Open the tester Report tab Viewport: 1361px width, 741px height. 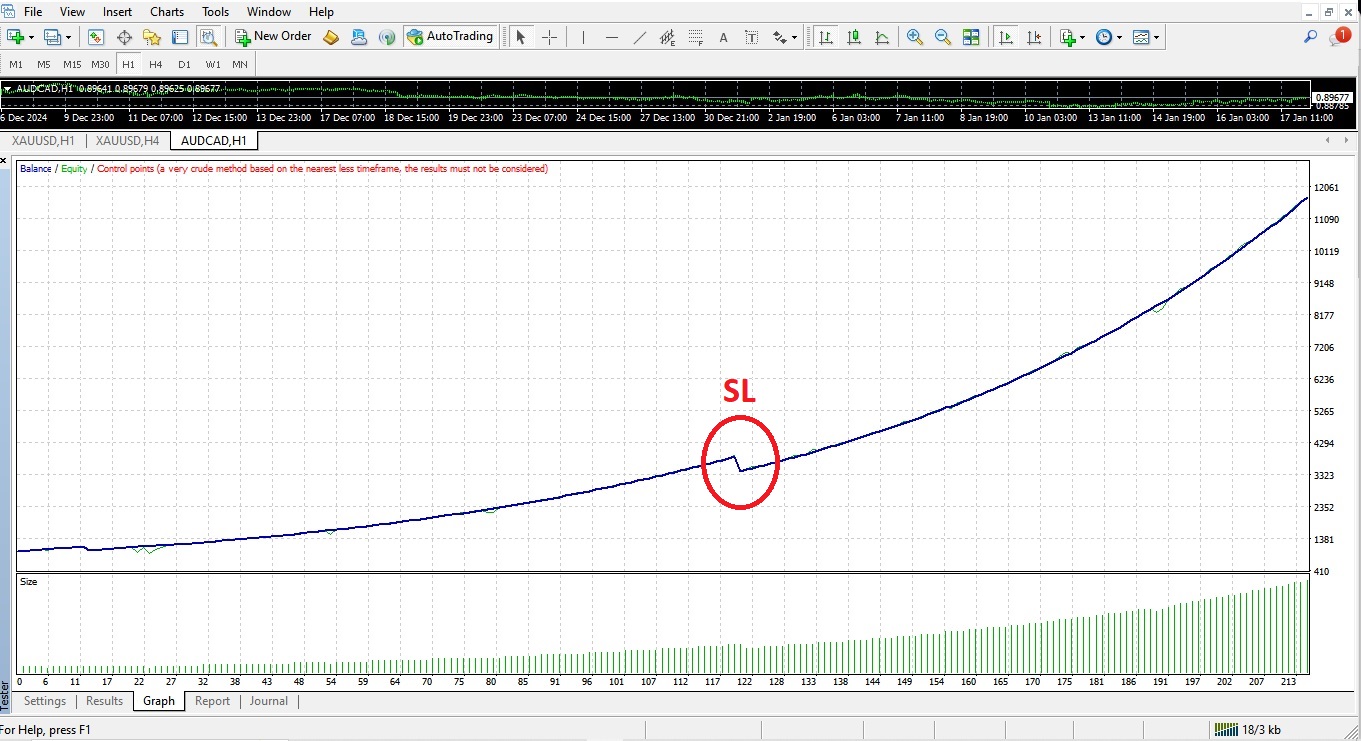click(x=212, y=701)
